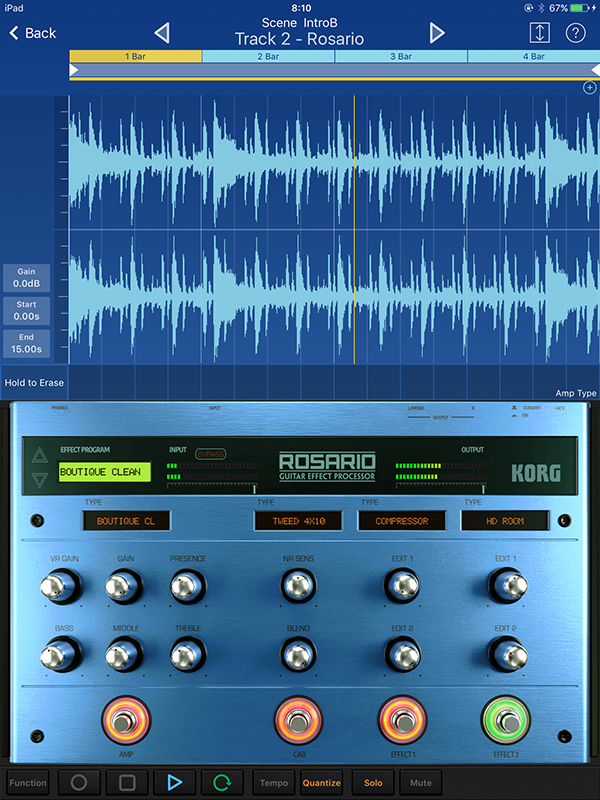Stop playback with the square button

[127, 783]
